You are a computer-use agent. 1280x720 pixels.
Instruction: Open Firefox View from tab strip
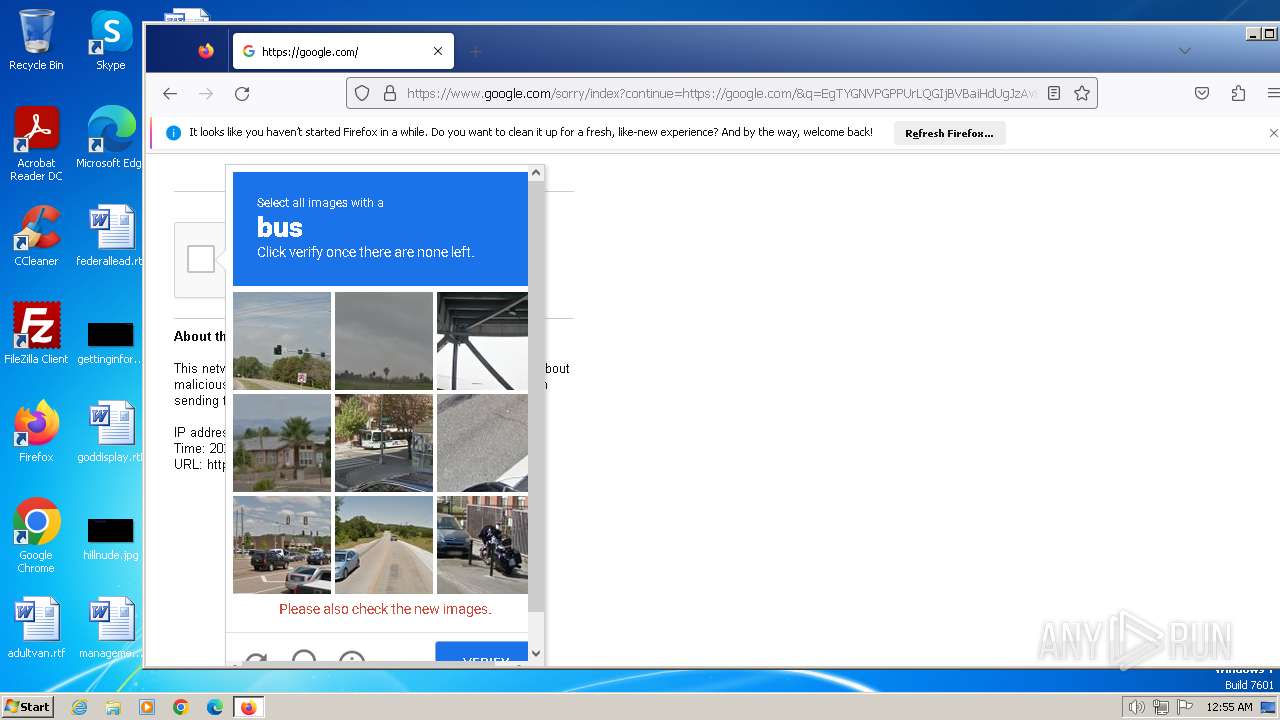[206, 51]
